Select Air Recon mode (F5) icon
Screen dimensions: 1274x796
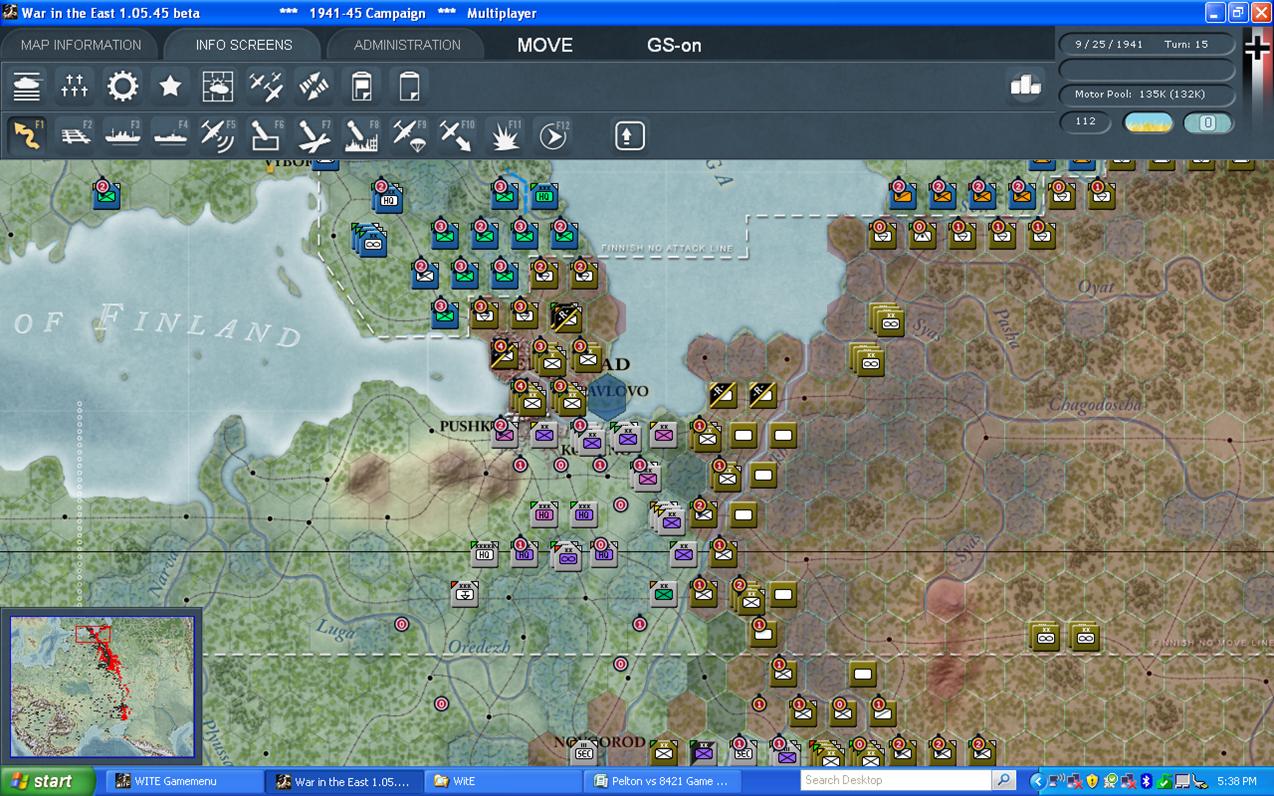click(x=218, y=135)
